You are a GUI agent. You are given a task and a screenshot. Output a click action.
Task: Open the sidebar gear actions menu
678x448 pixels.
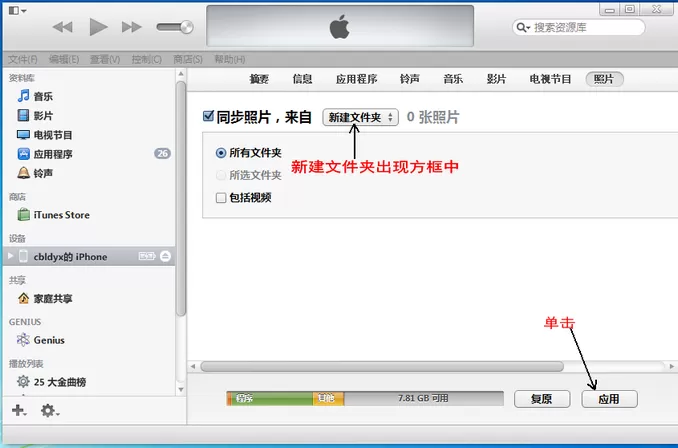[x=50, y=410]
